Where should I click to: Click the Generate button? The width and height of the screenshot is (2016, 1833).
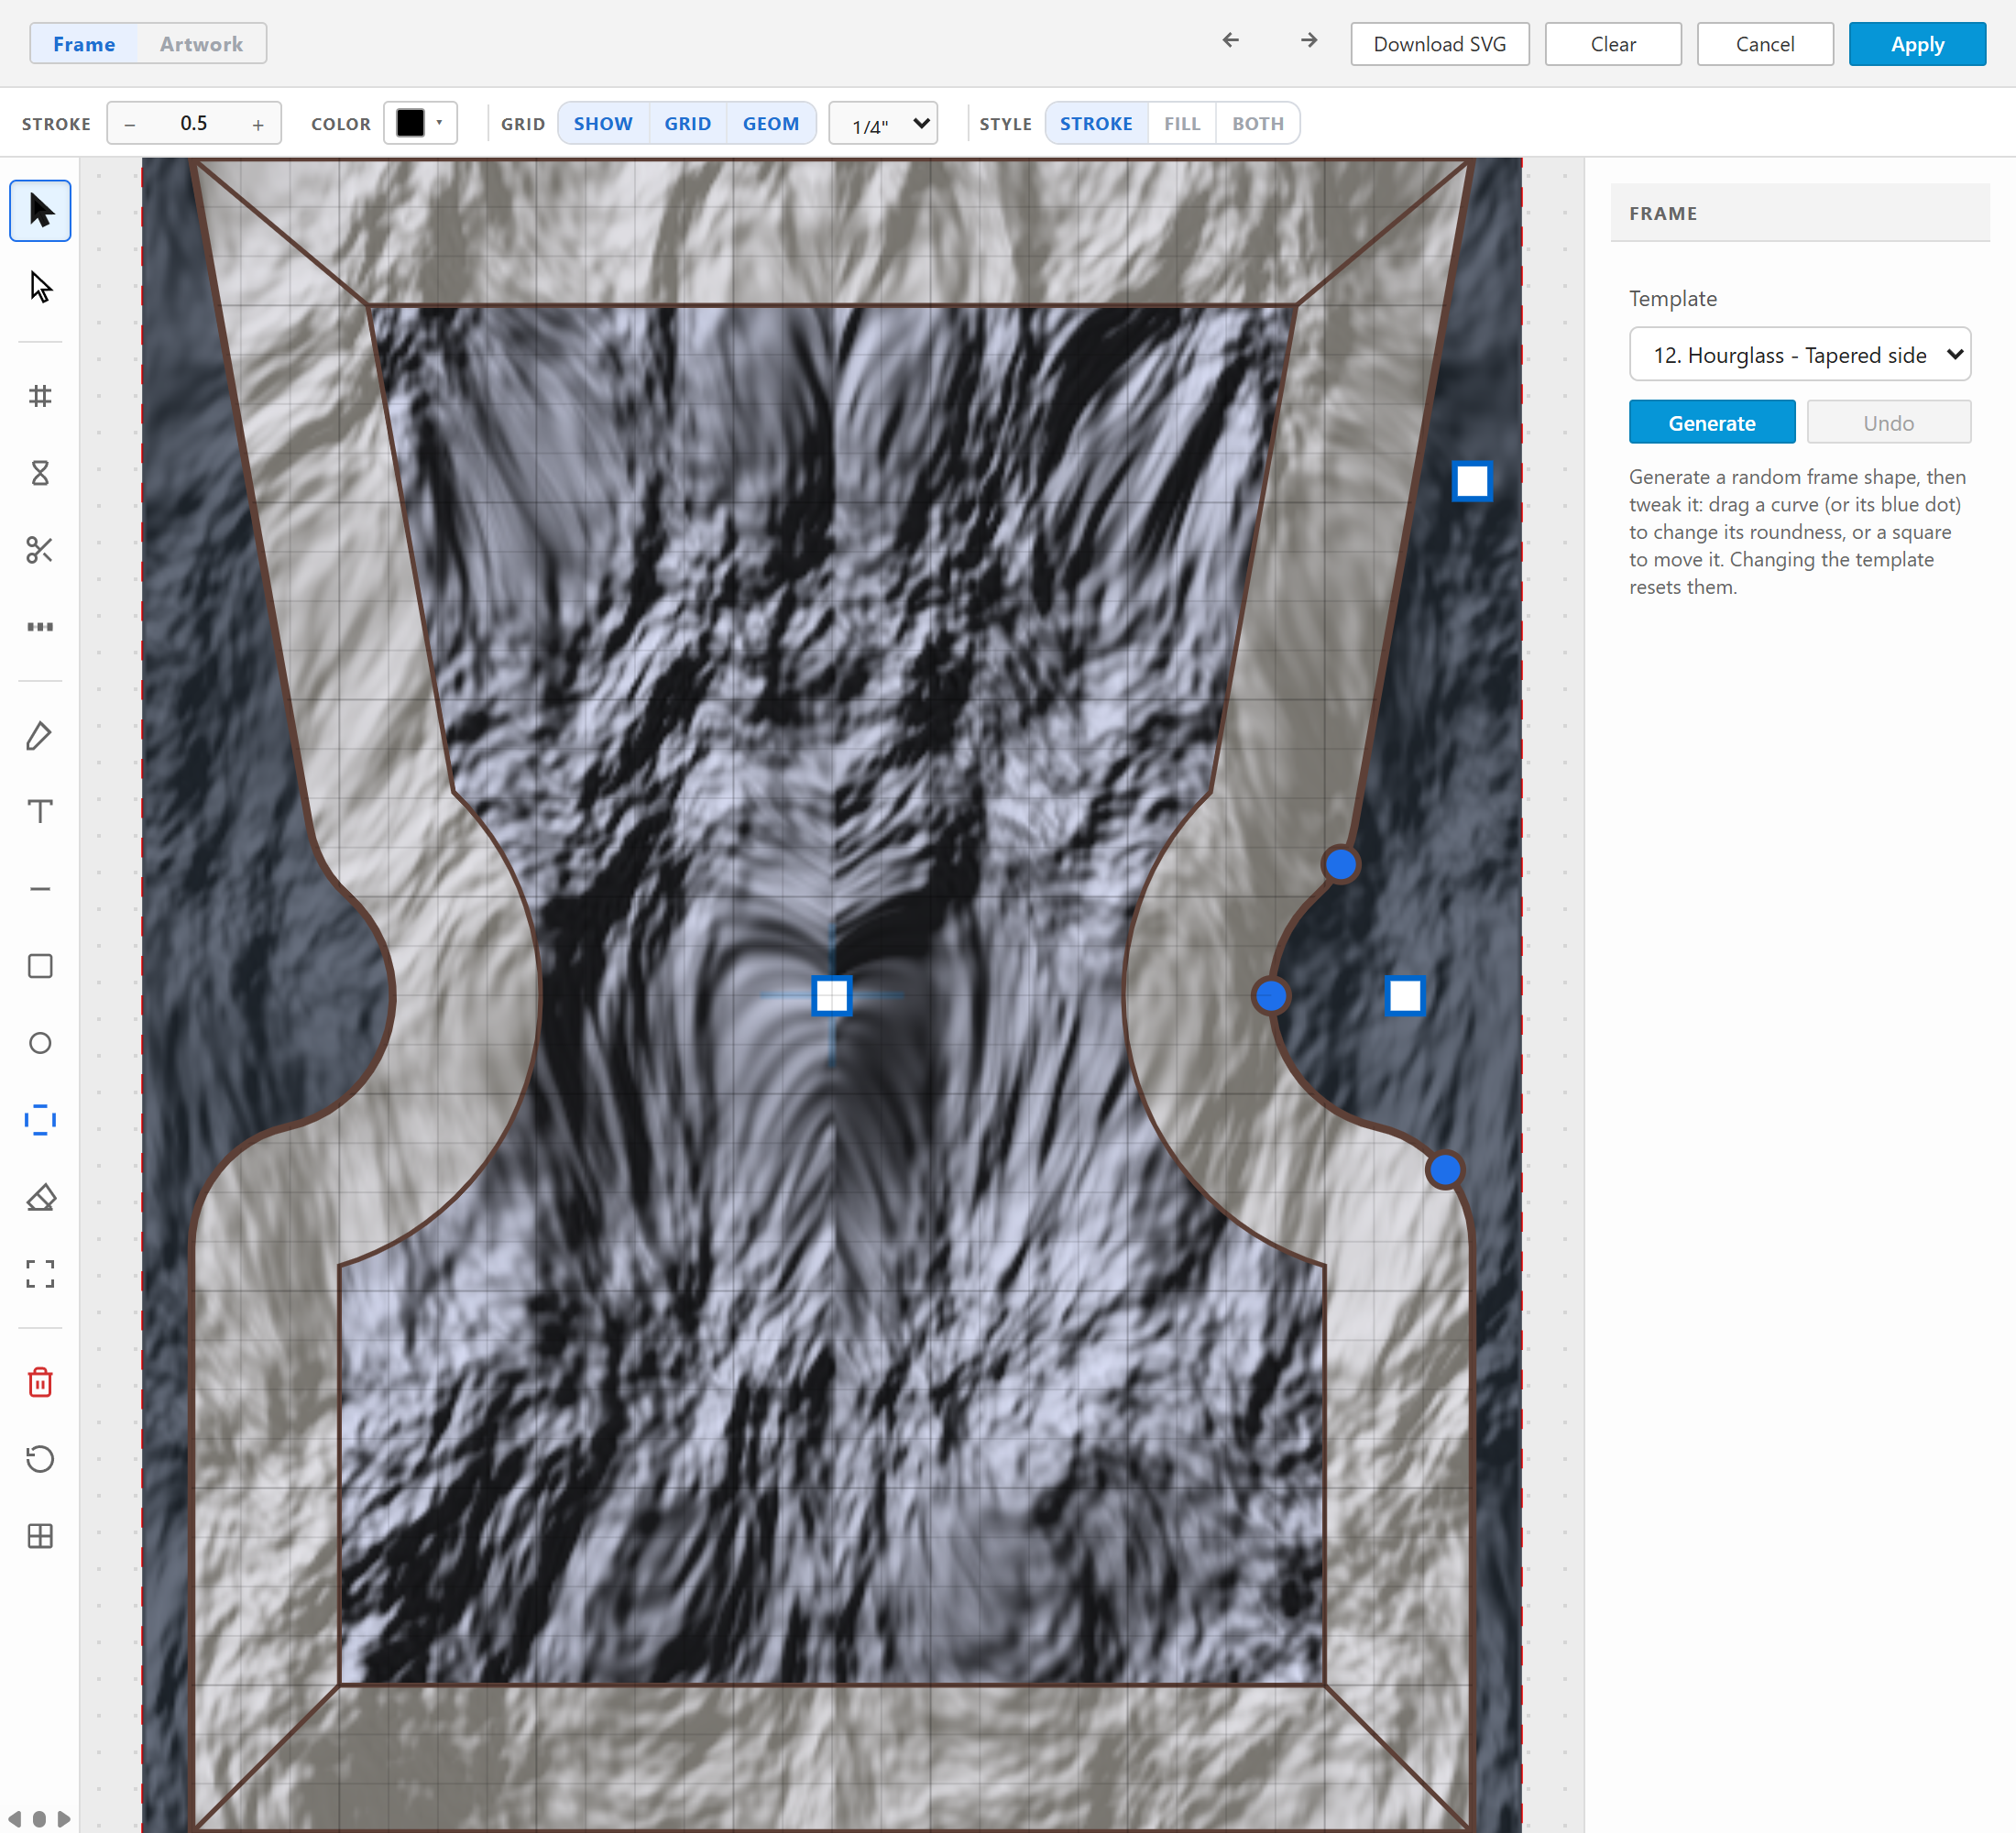[x=1712, y=423]
